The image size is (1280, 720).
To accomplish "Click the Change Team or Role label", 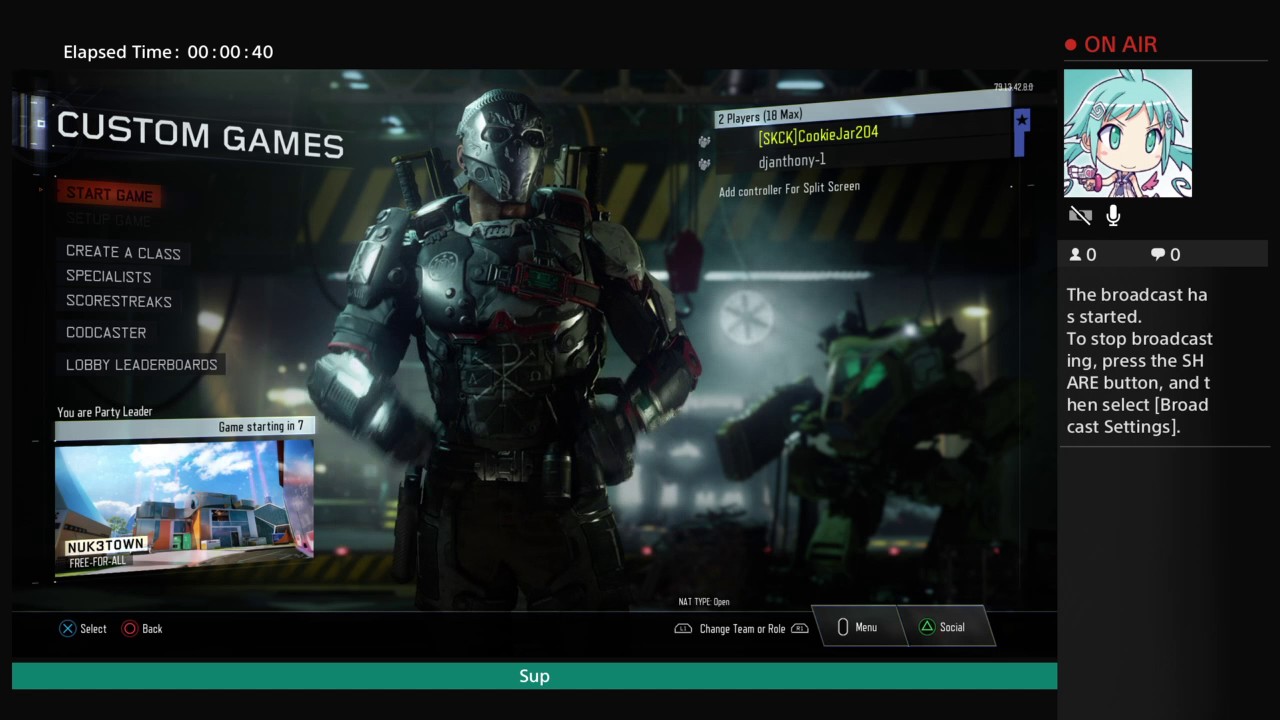I will tap(742, 629).
